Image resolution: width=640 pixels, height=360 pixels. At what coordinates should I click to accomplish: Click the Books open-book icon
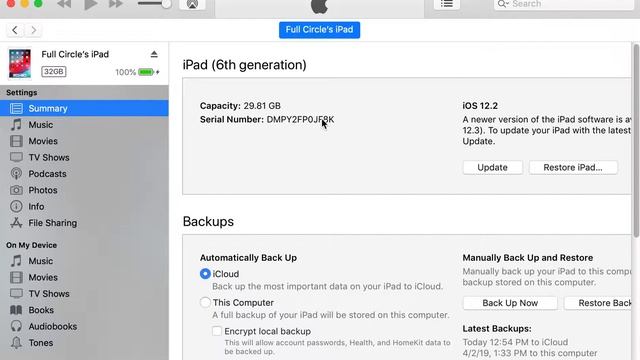pyautogui.click(x=16, y=310)
